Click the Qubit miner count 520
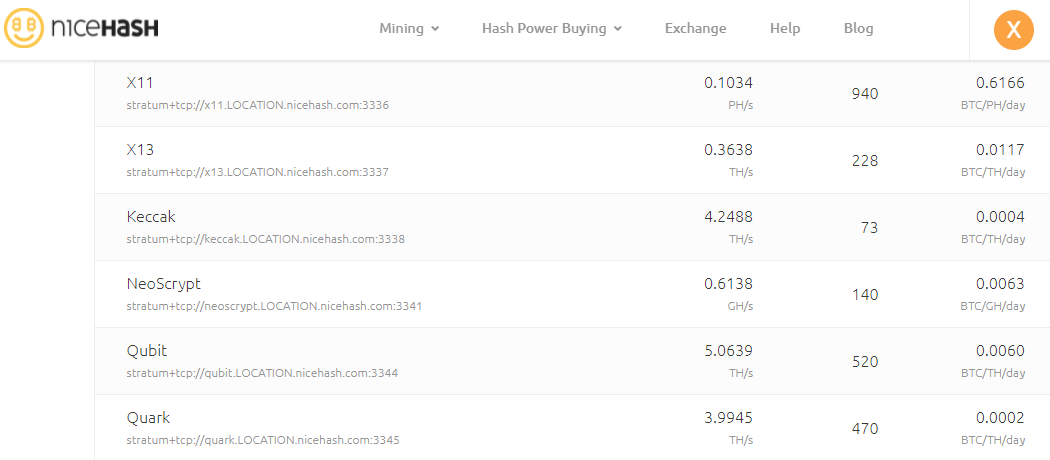The image size is (1050, 460). [865, 362]
